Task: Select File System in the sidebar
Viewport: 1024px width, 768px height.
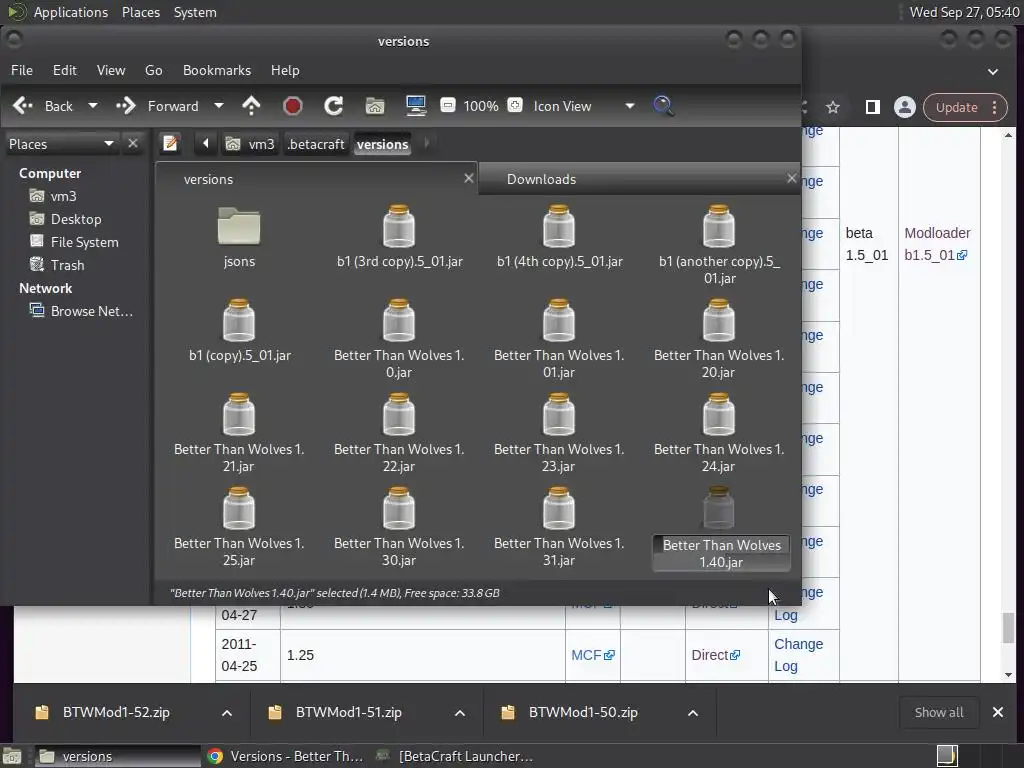Action: click(84, 242)
